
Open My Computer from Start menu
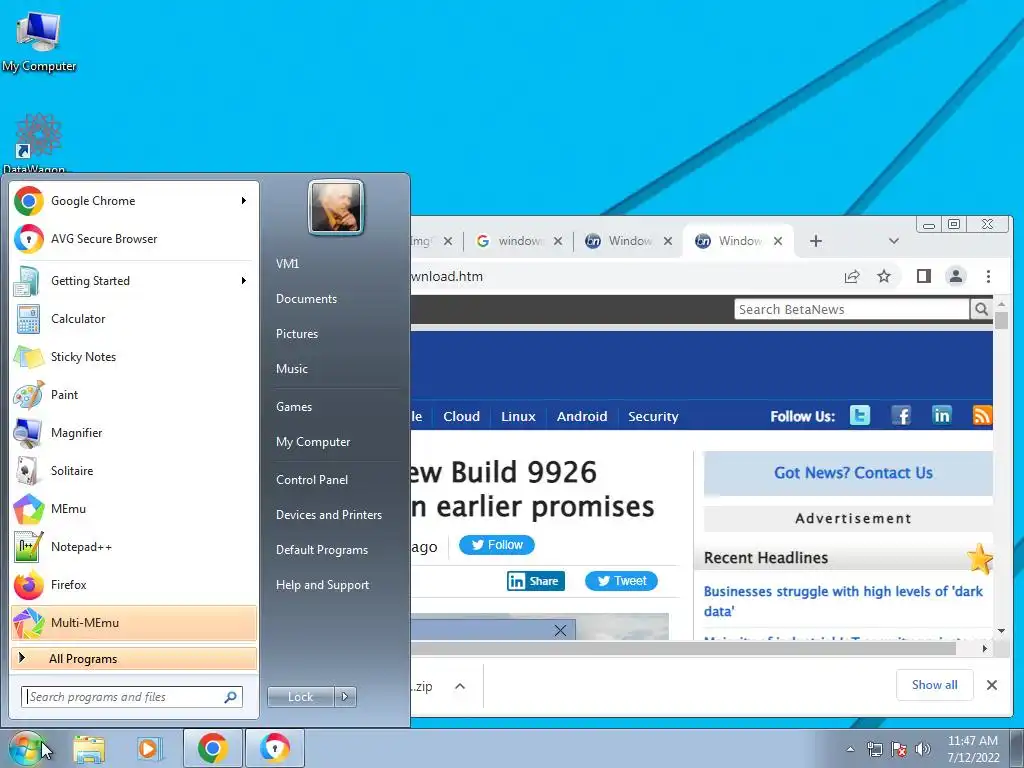(313, 442)
